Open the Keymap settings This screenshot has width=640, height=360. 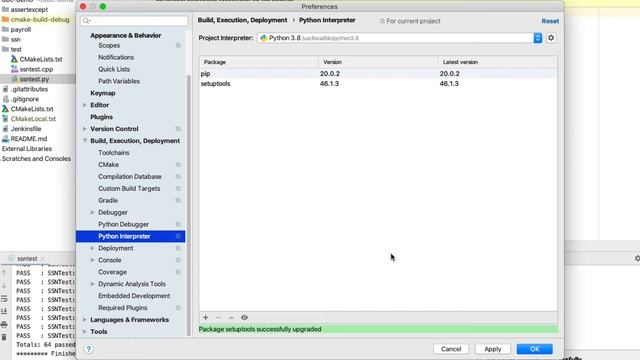click(102, 93)
